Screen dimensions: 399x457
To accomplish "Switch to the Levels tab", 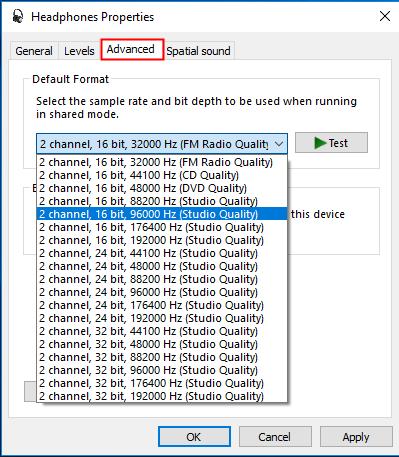I will pyautogui.click(x=79, y=51).
